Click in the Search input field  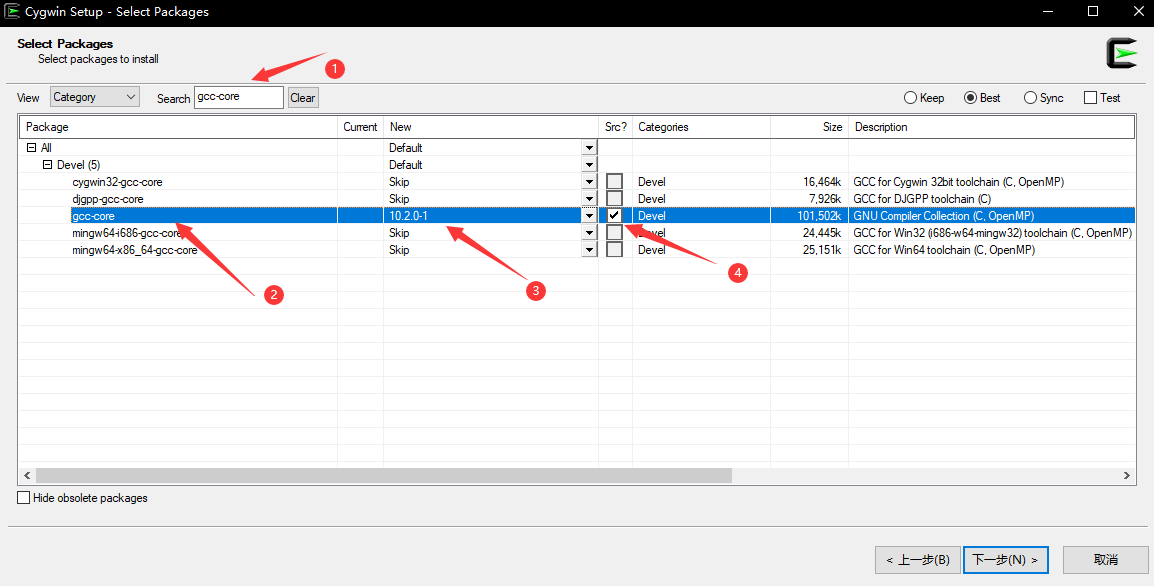point(238,97)
